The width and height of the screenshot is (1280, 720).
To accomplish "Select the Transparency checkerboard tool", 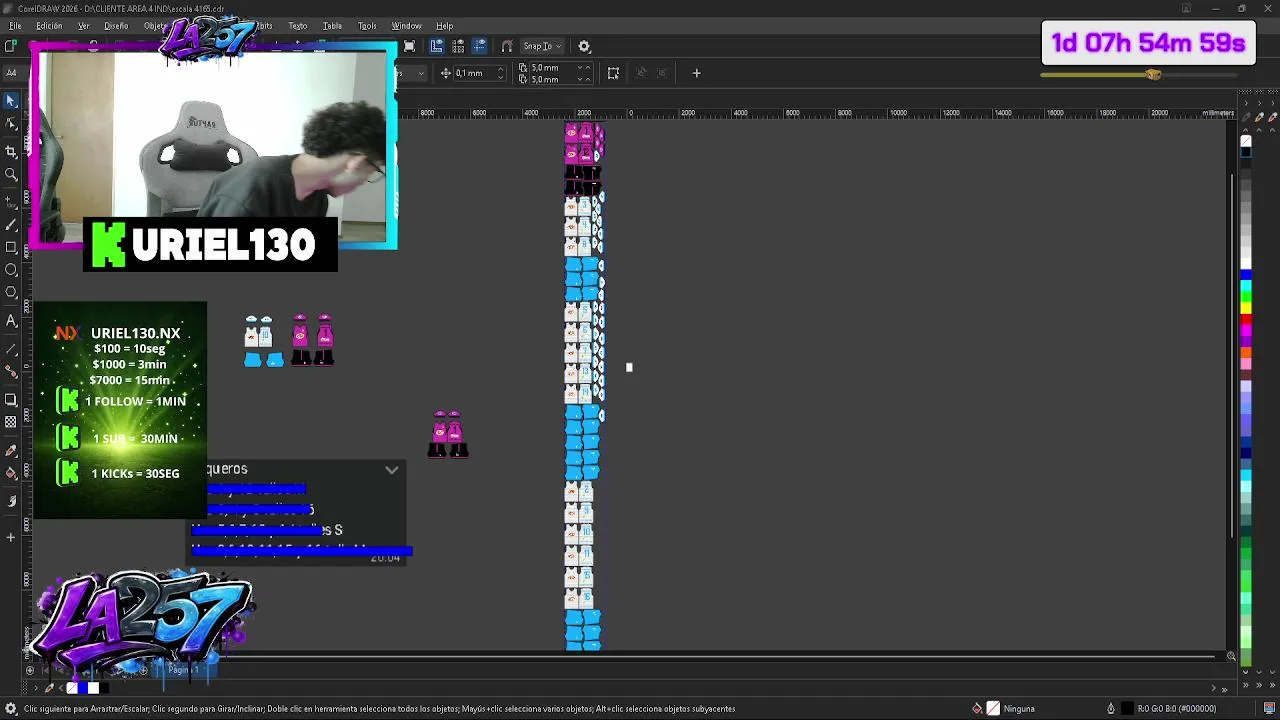I will pyautogui.click(x=11, y=422).
